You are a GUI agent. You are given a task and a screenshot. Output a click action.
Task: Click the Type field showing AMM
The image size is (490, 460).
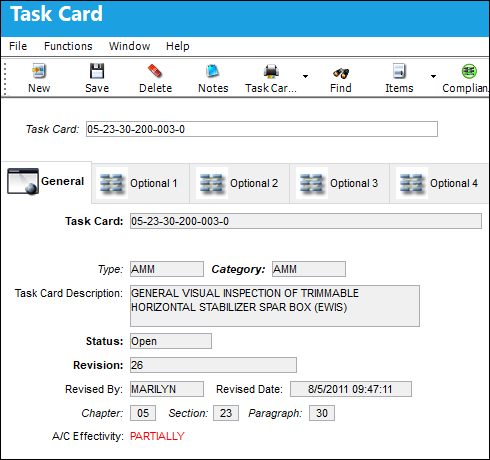click(167, 269)
